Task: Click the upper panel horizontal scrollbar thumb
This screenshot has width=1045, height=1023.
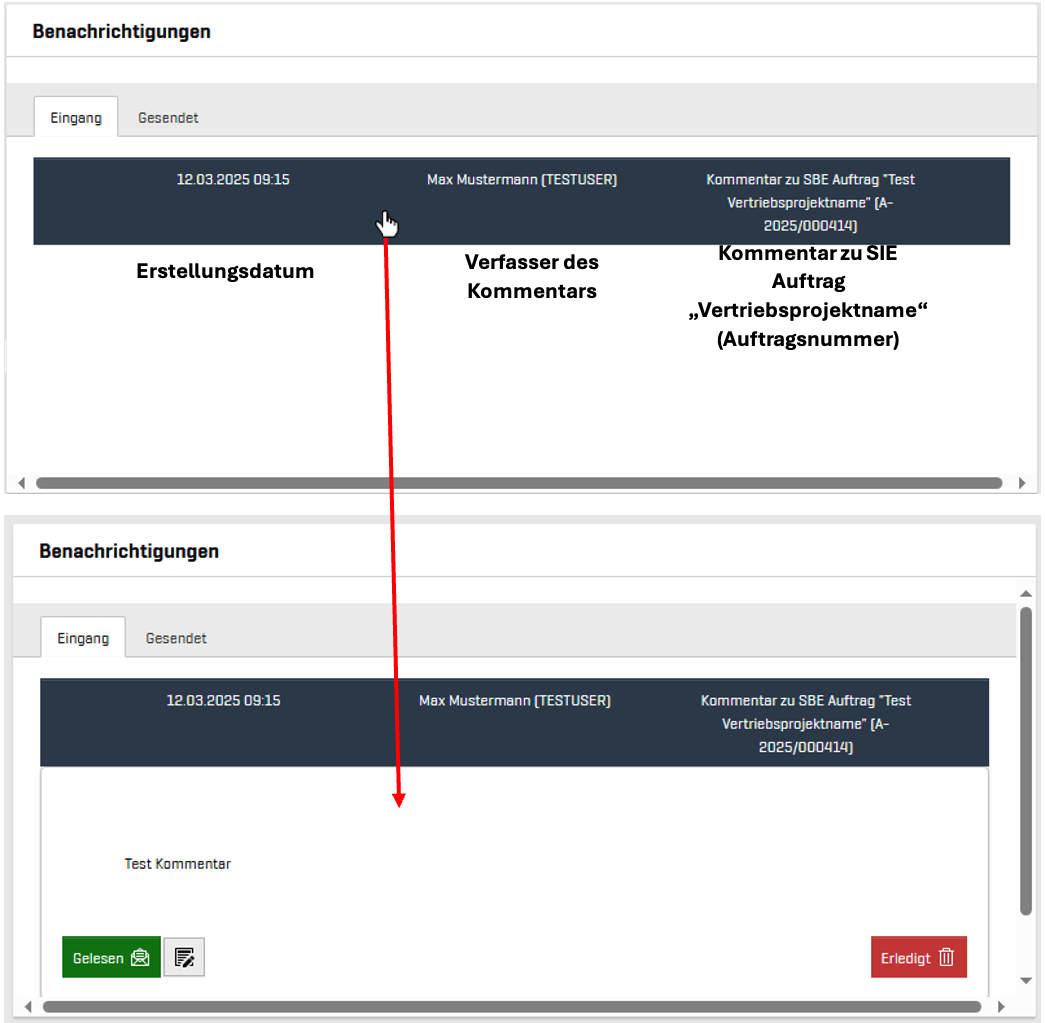Action: coord(518,483)
